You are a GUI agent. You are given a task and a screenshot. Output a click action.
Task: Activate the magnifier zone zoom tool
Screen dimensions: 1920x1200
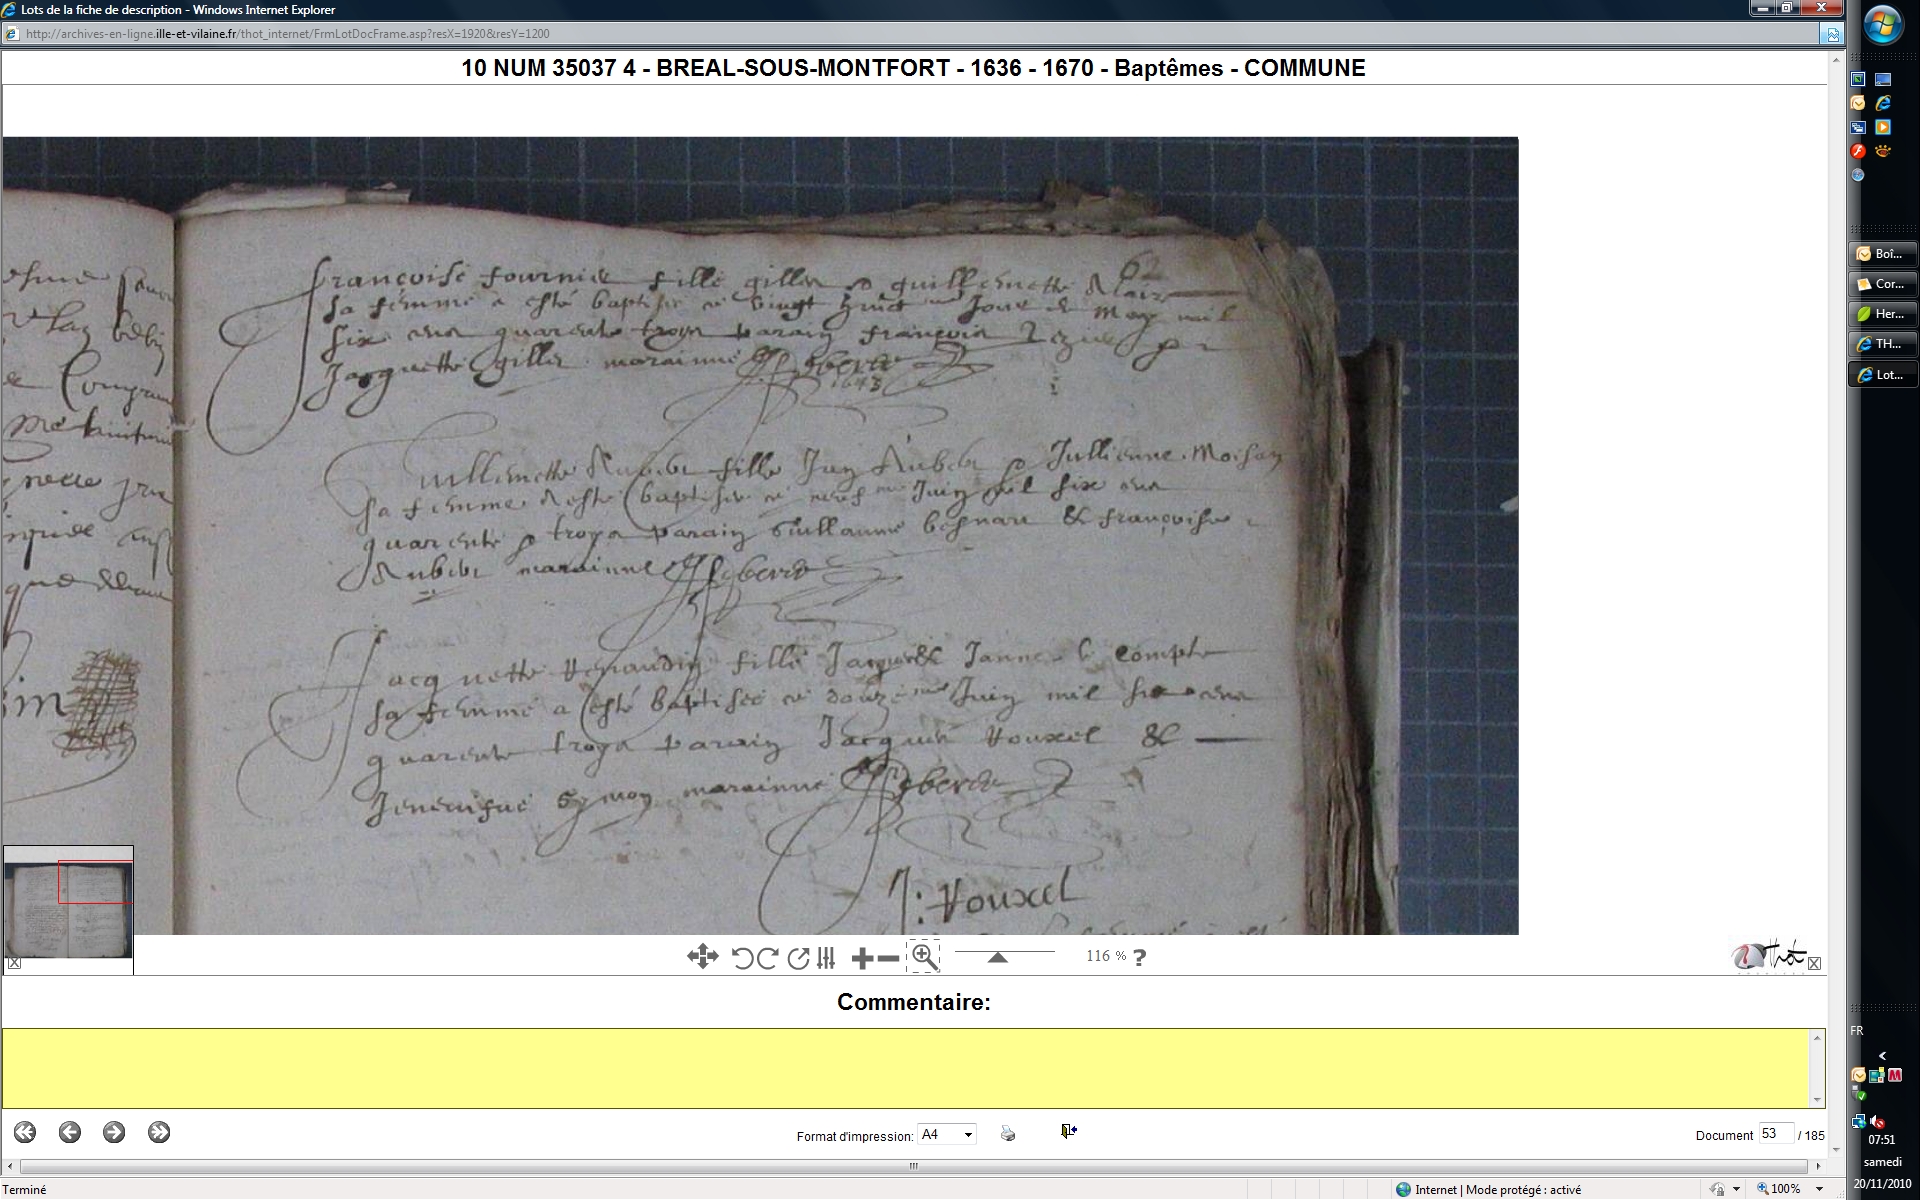(924, 957)
